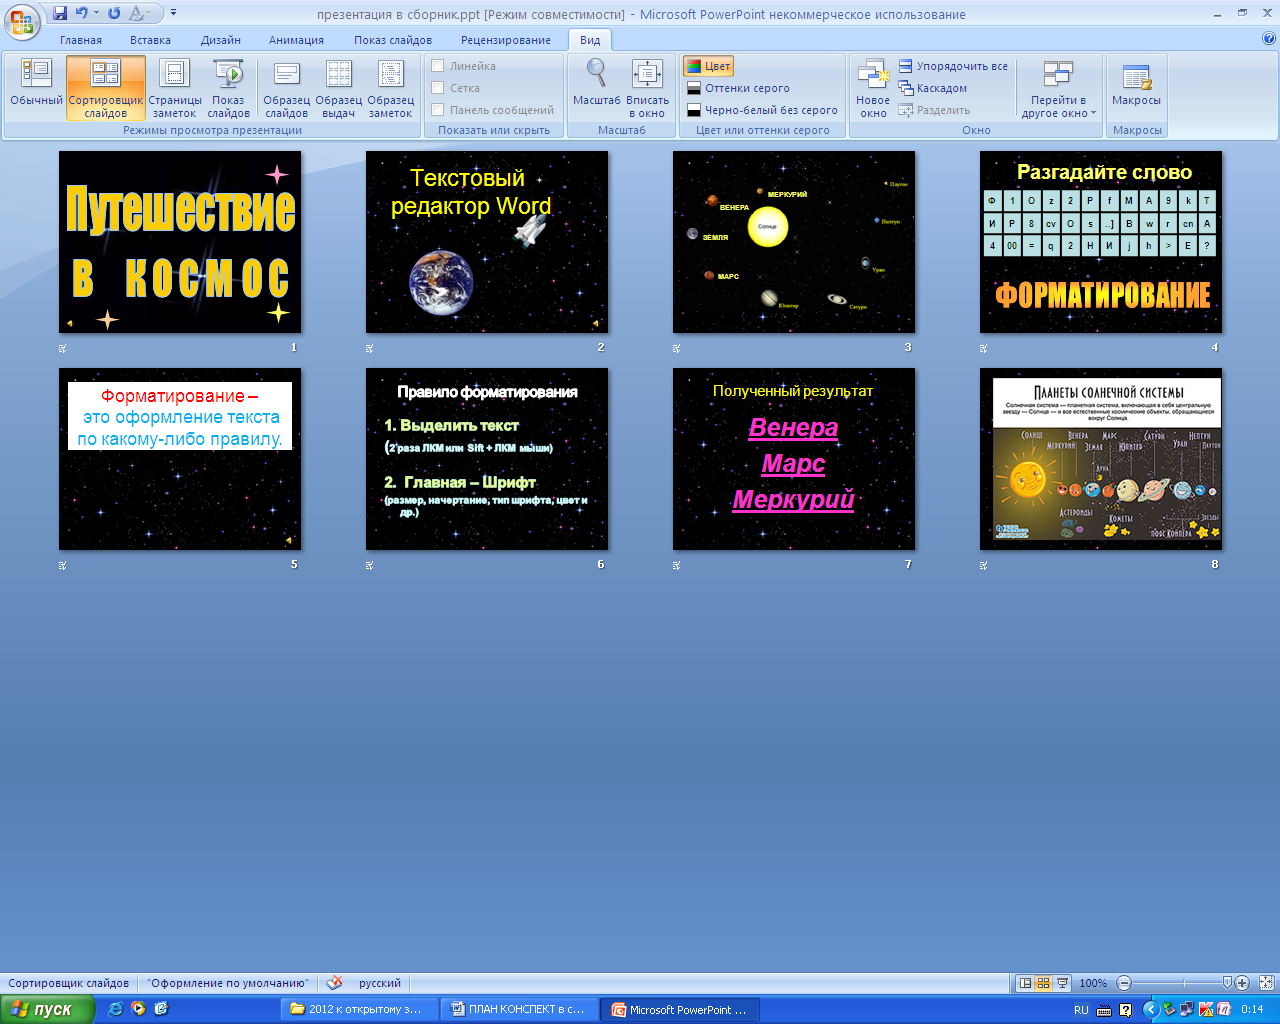The image size is (1280, 1024).
Task: Fit slide to current window button
Action: pos(1266,983)
